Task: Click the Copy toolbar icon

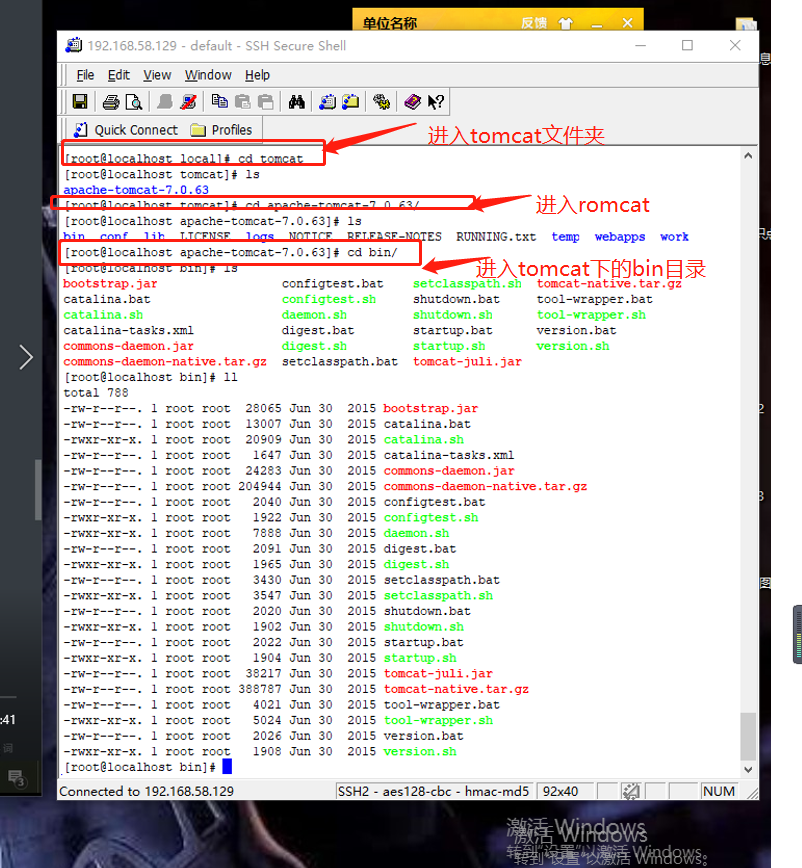Action: (x=220, y=101)
